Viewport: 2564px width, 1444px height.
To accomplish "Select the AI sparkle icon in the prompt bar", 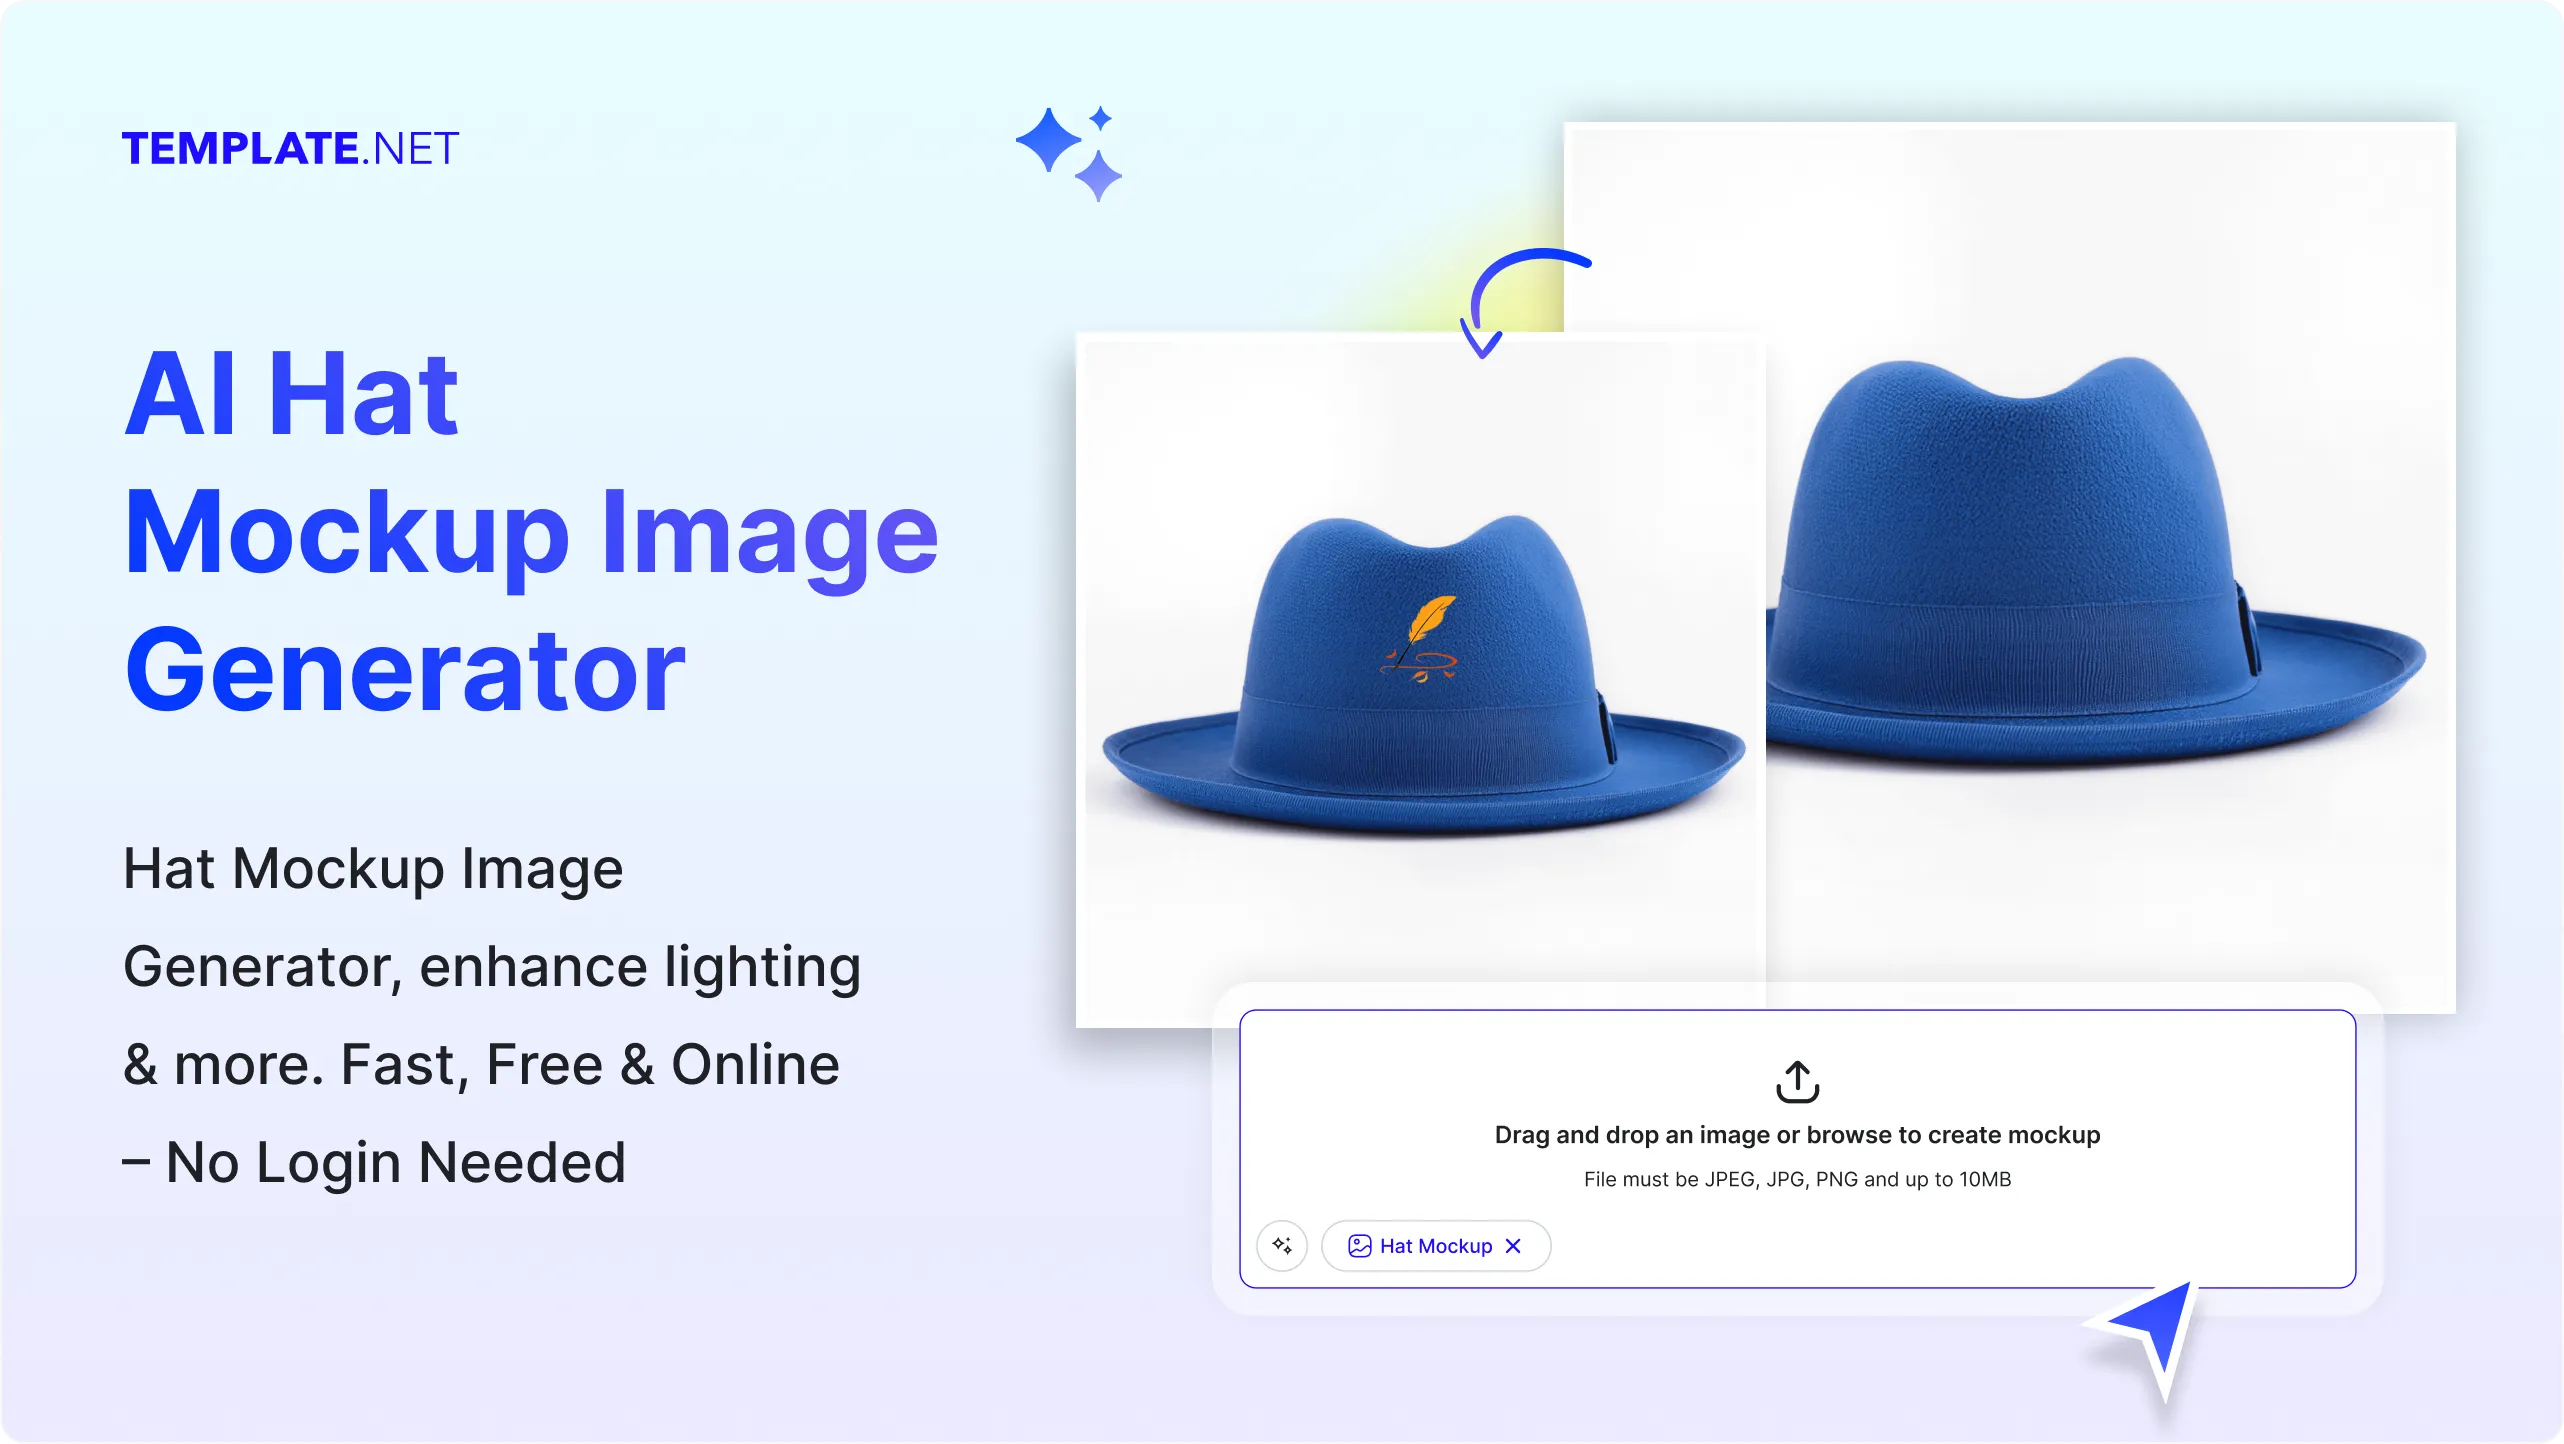I will pyautogui.click(x=1281, y=1245).
